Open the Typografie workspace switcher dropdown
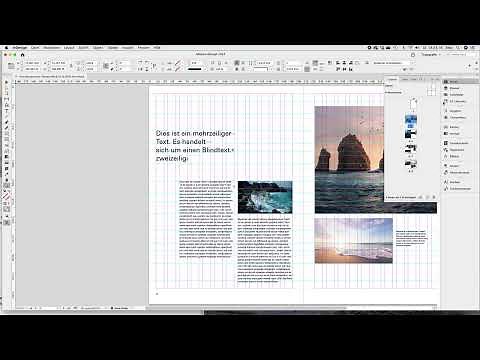This screenshot has width=480, height=360. tap(431, 54)
